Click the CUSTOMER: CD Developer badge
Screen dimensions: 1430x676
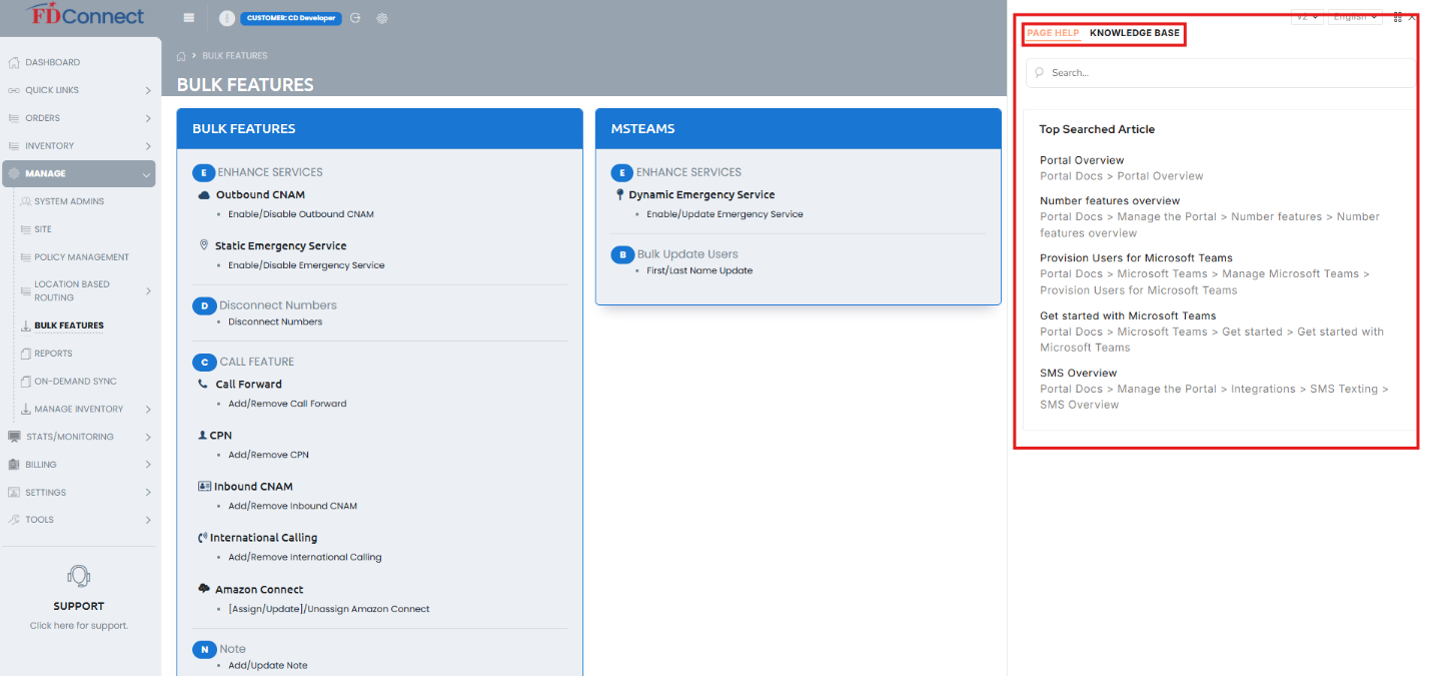(x=291, y=18)
